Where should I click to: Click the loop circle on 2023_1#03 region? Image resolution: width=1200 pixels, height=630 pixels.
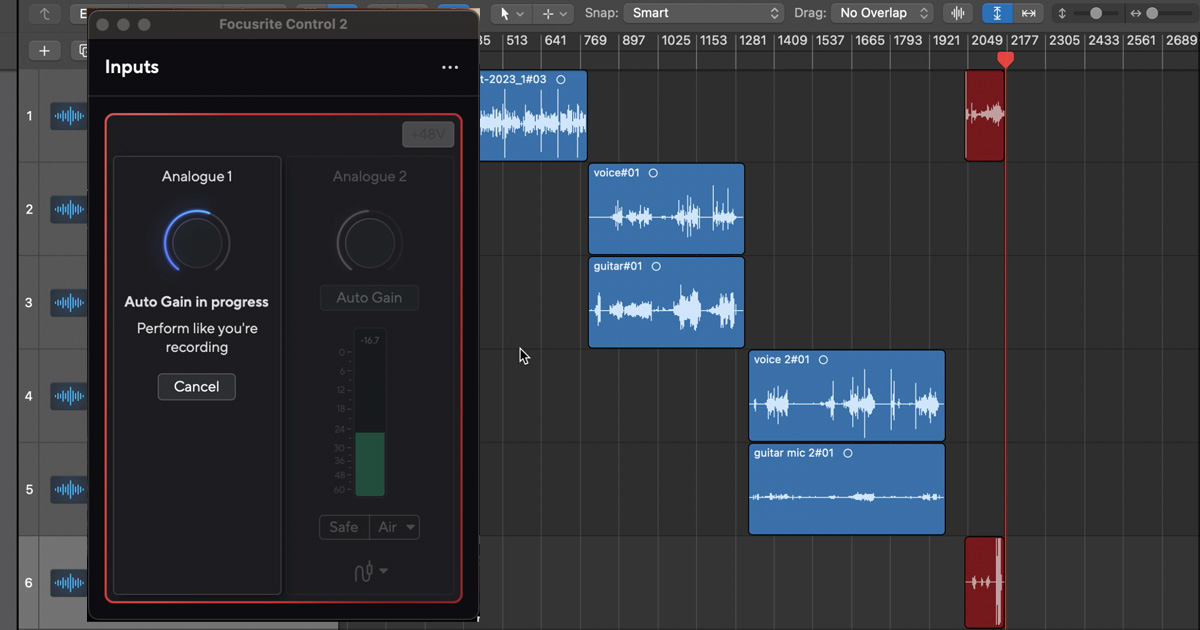click(560, 79)
